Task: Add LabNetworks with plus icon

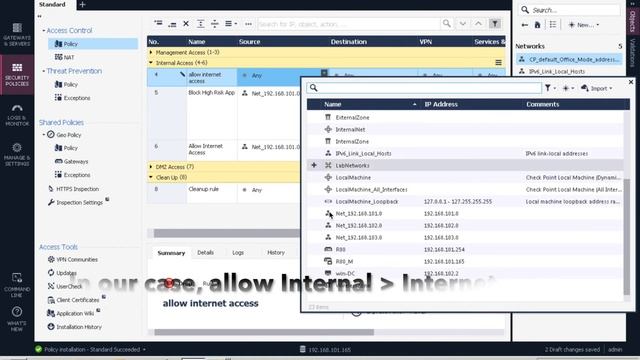Action: click(314, 165)
